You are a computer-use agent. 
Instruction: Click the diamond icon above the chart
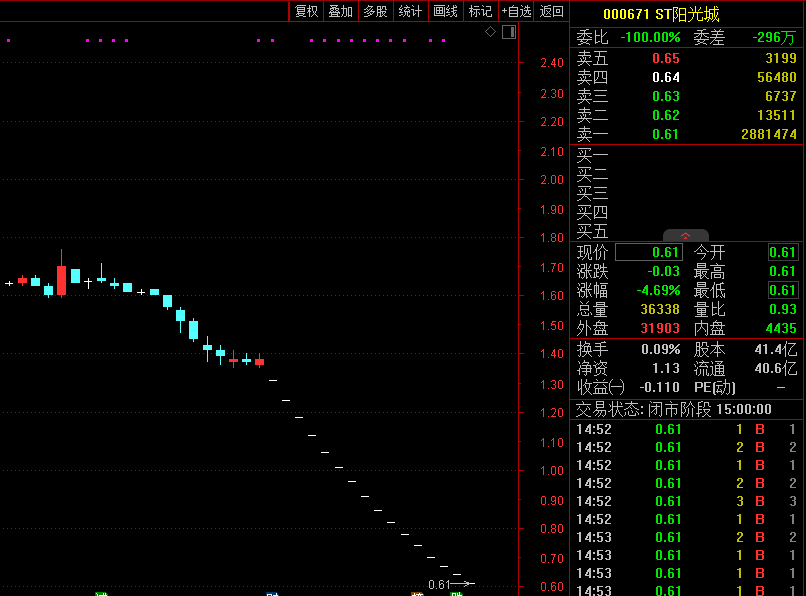(490, 32)
